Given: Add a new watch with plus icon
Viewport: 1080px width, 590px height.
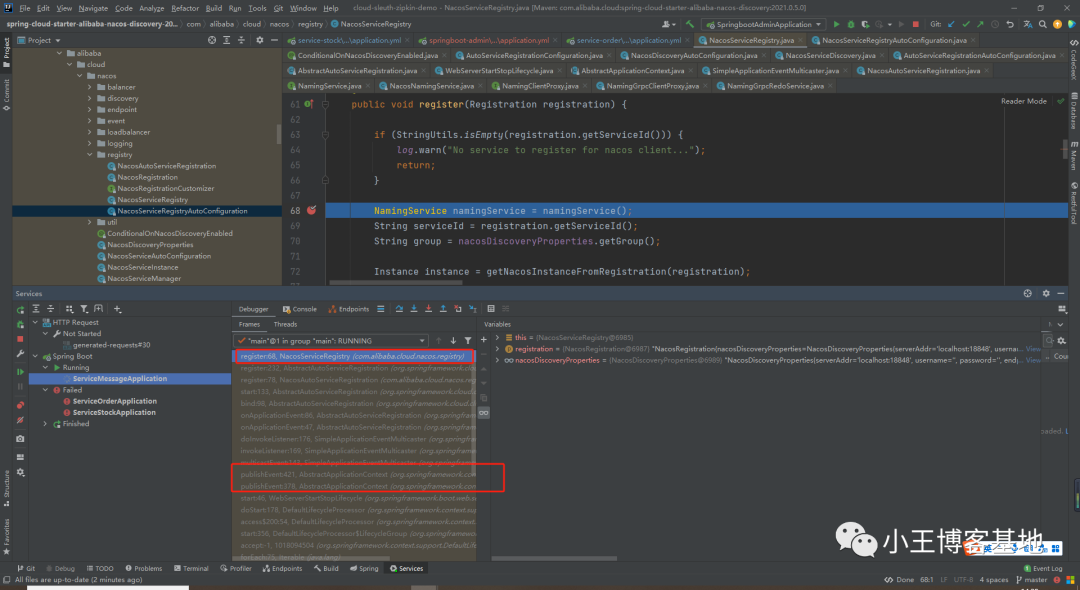Looking at the screenshot, I should pos(484,339).
